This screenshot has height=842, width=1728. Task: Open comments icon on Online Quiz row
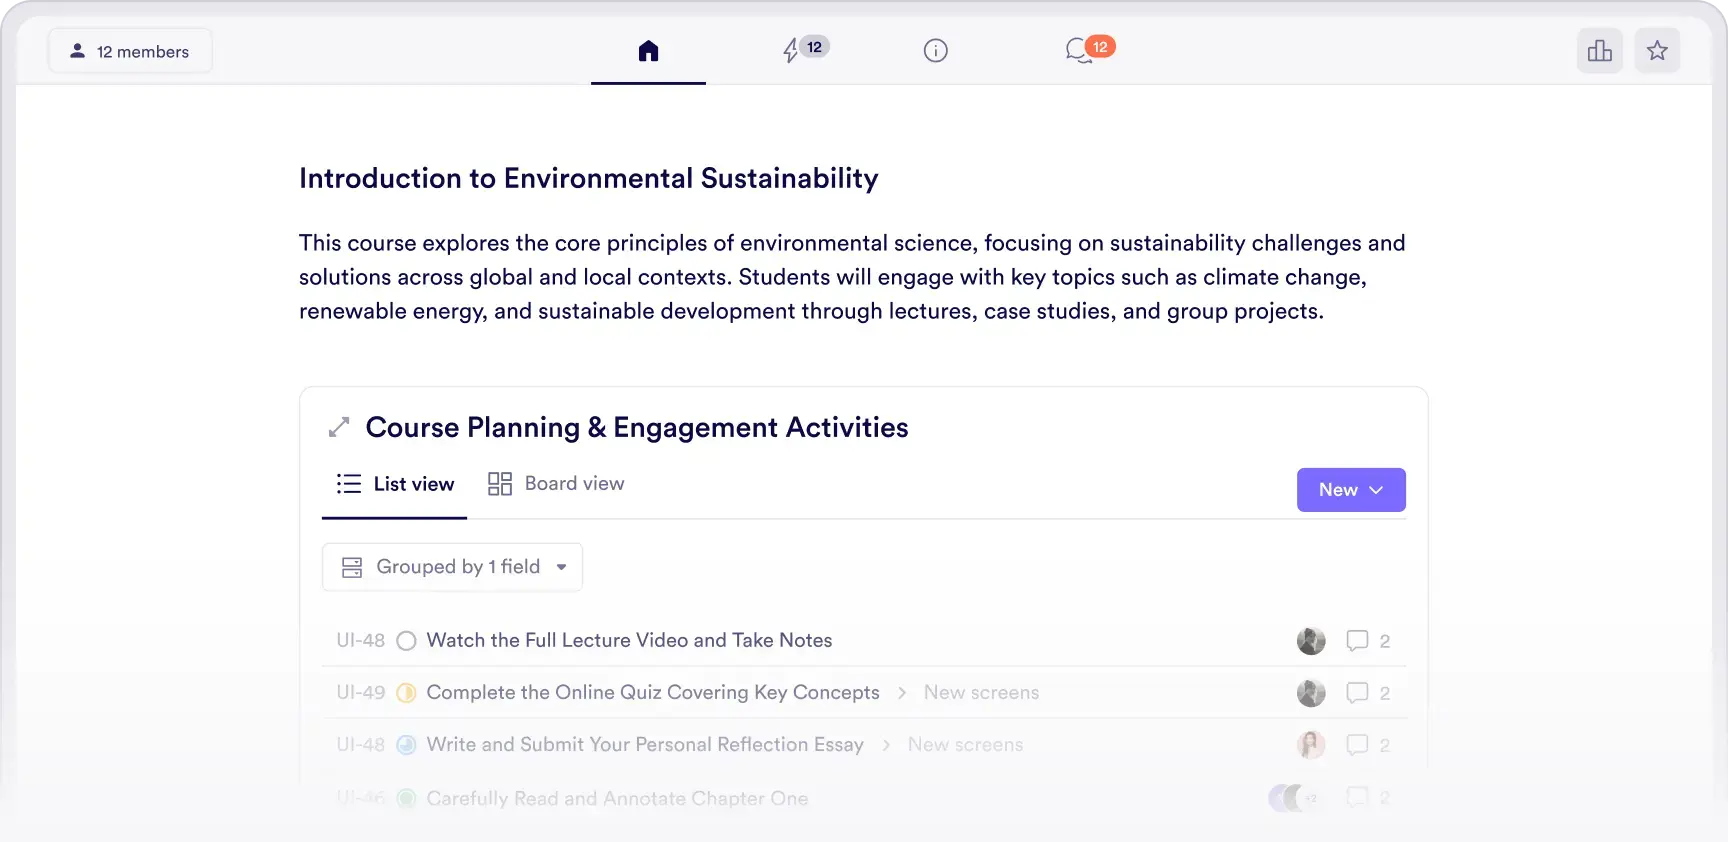[1357, 693]
